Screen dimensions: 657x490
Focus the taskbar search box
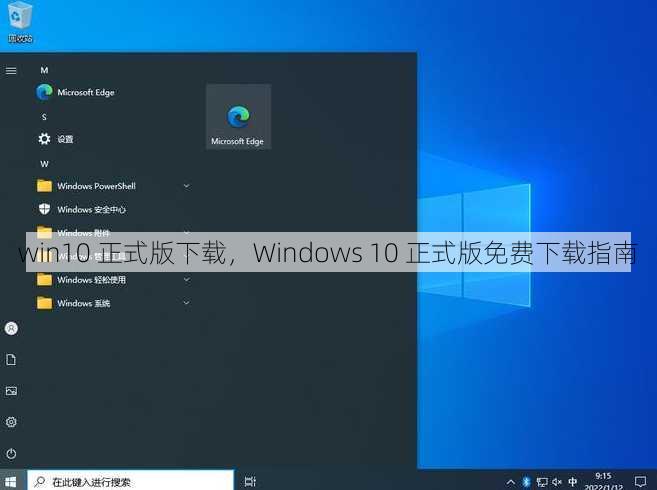[130, 480]
